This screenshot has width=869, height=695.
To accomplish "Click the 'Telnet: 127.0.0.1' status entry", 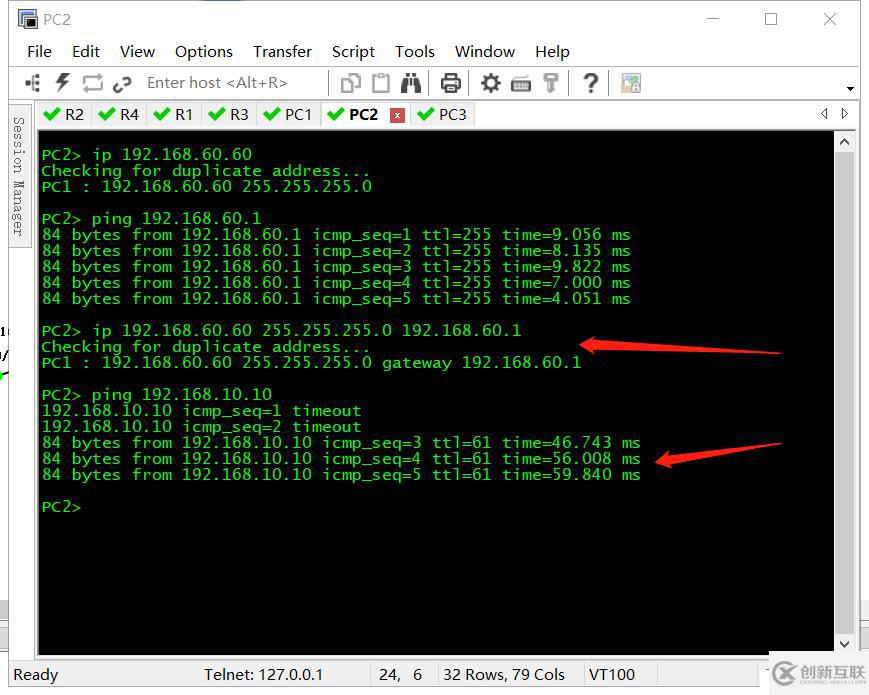I will pos(263,674).
